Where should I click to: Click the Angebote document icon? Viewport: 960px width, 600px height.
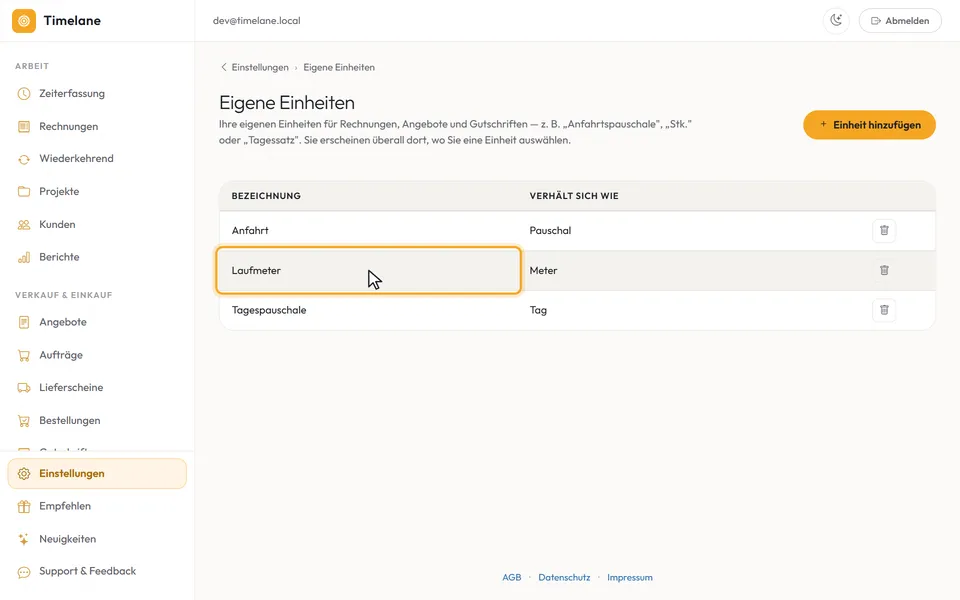pos(24,322)
